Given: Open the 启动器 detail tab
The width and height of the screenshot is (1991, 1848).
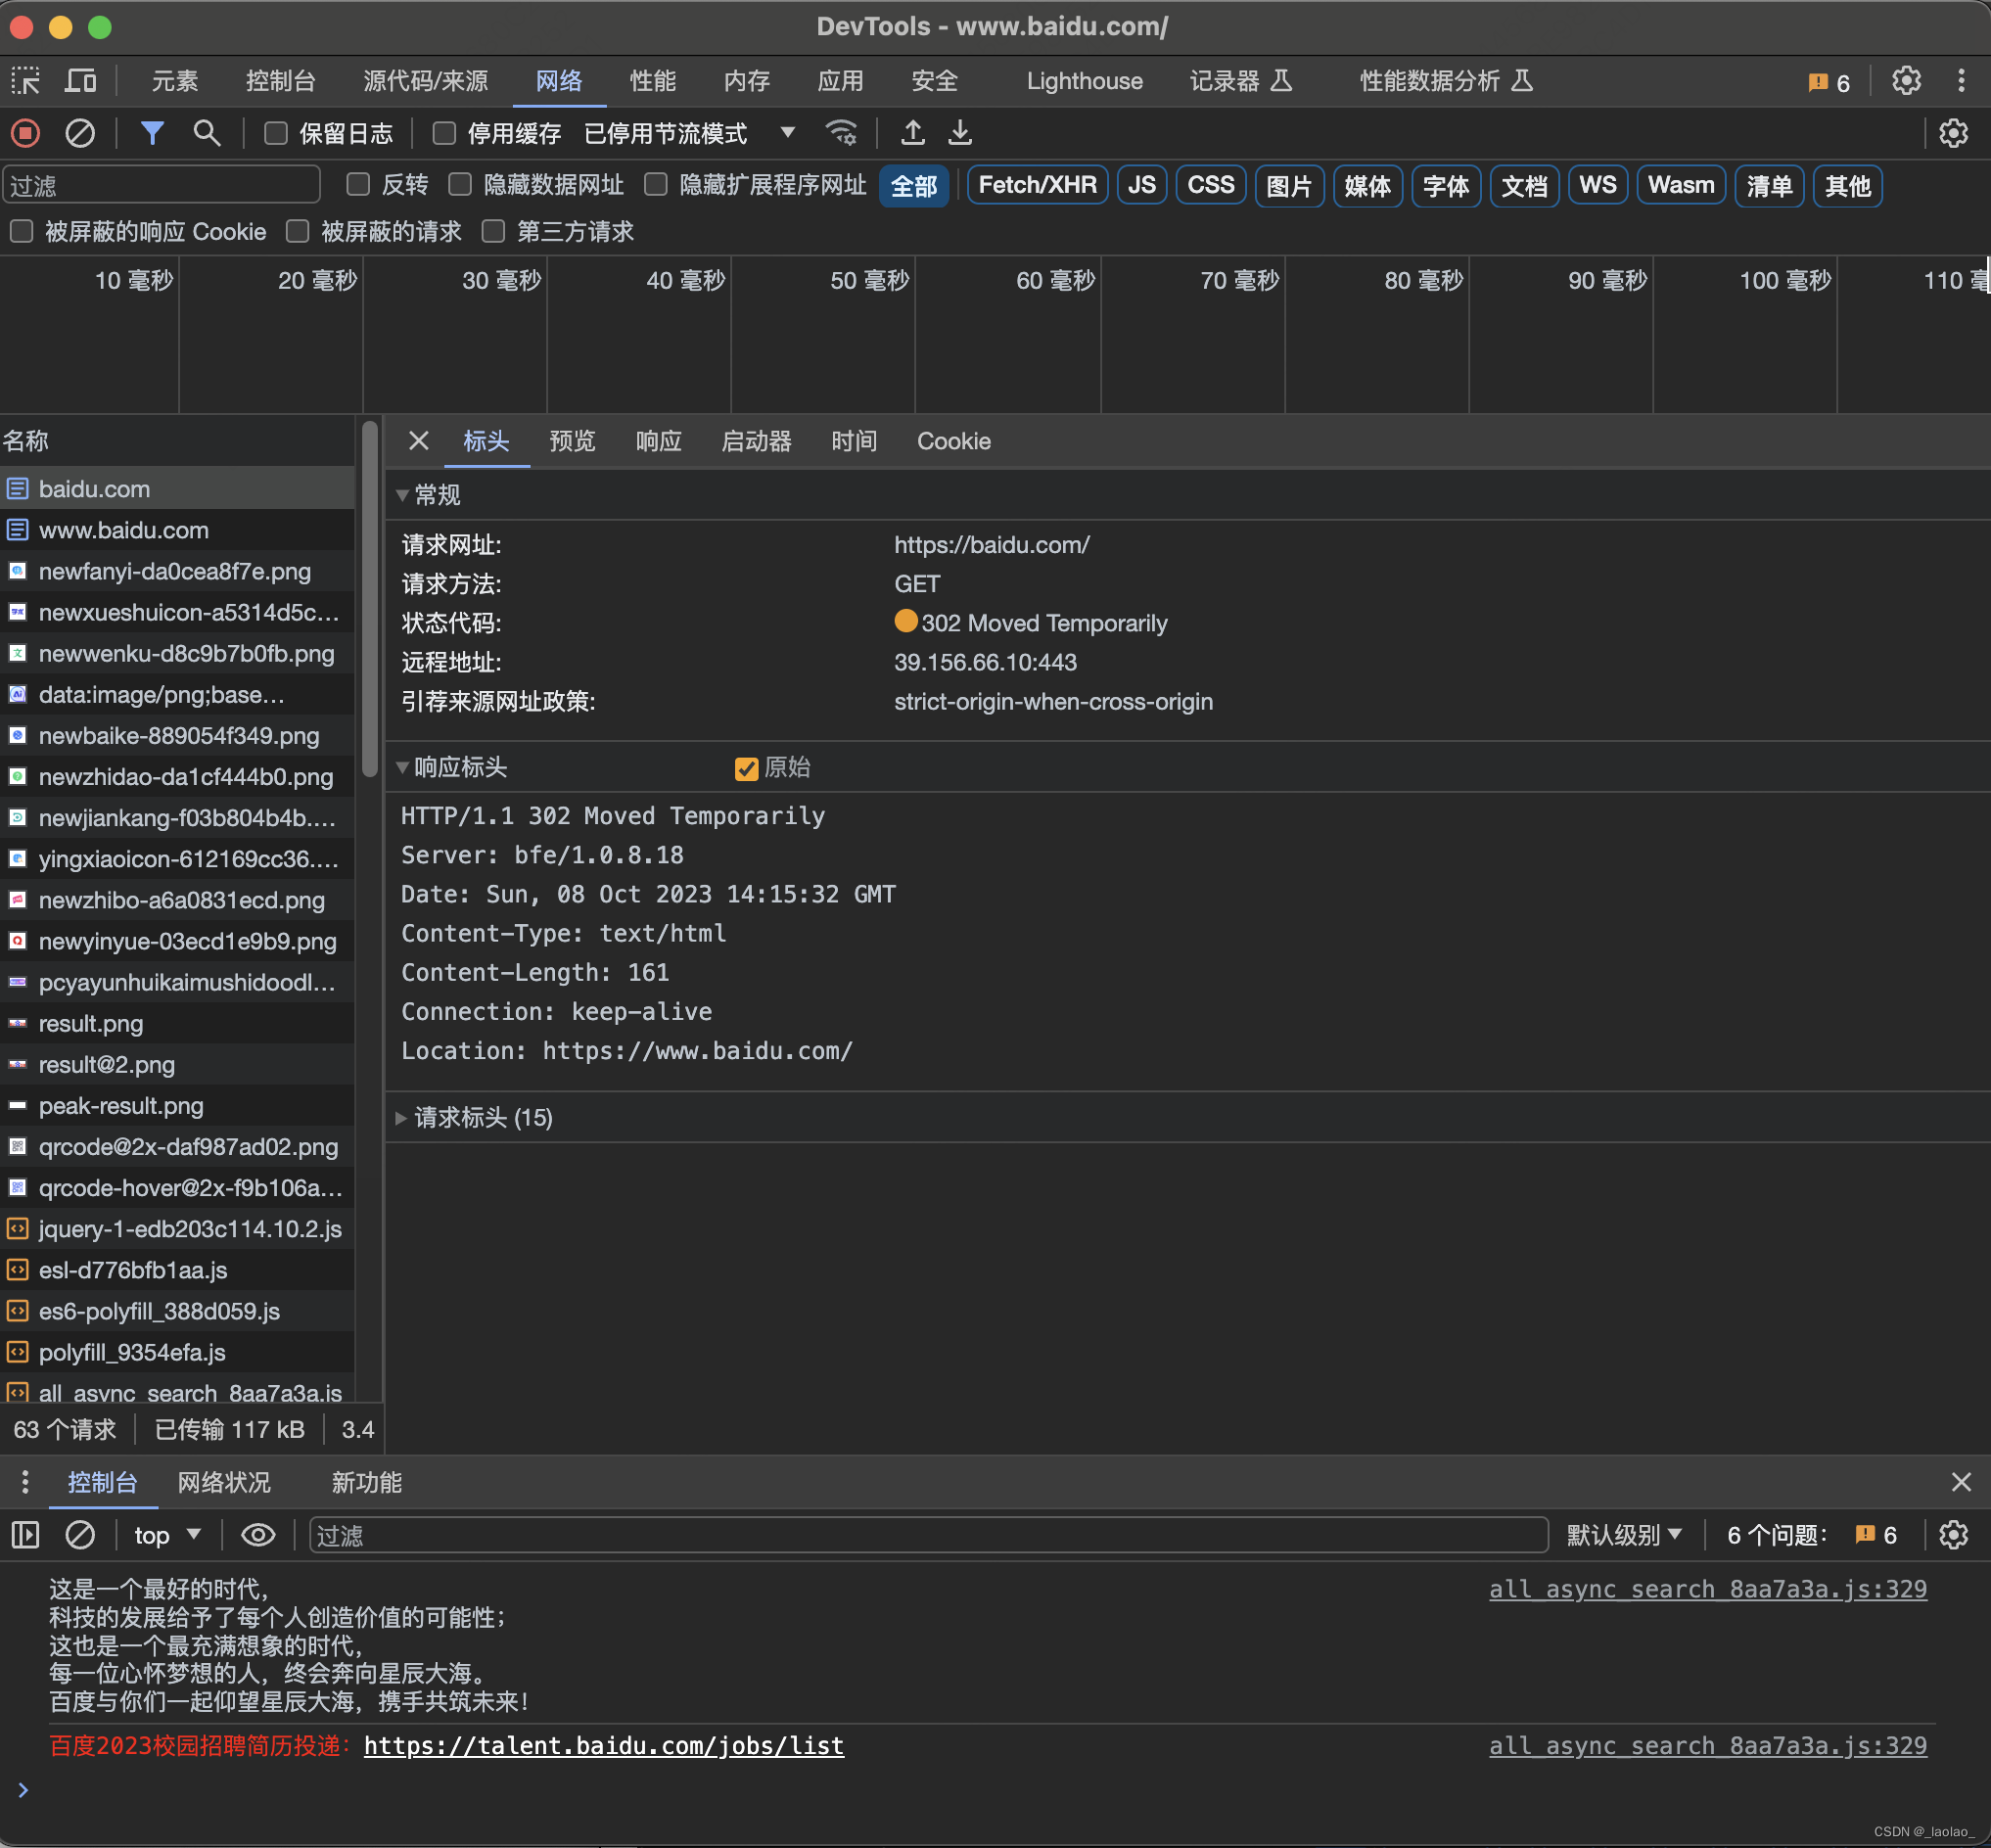Looking at the screenshot, I should pos(757,441).
